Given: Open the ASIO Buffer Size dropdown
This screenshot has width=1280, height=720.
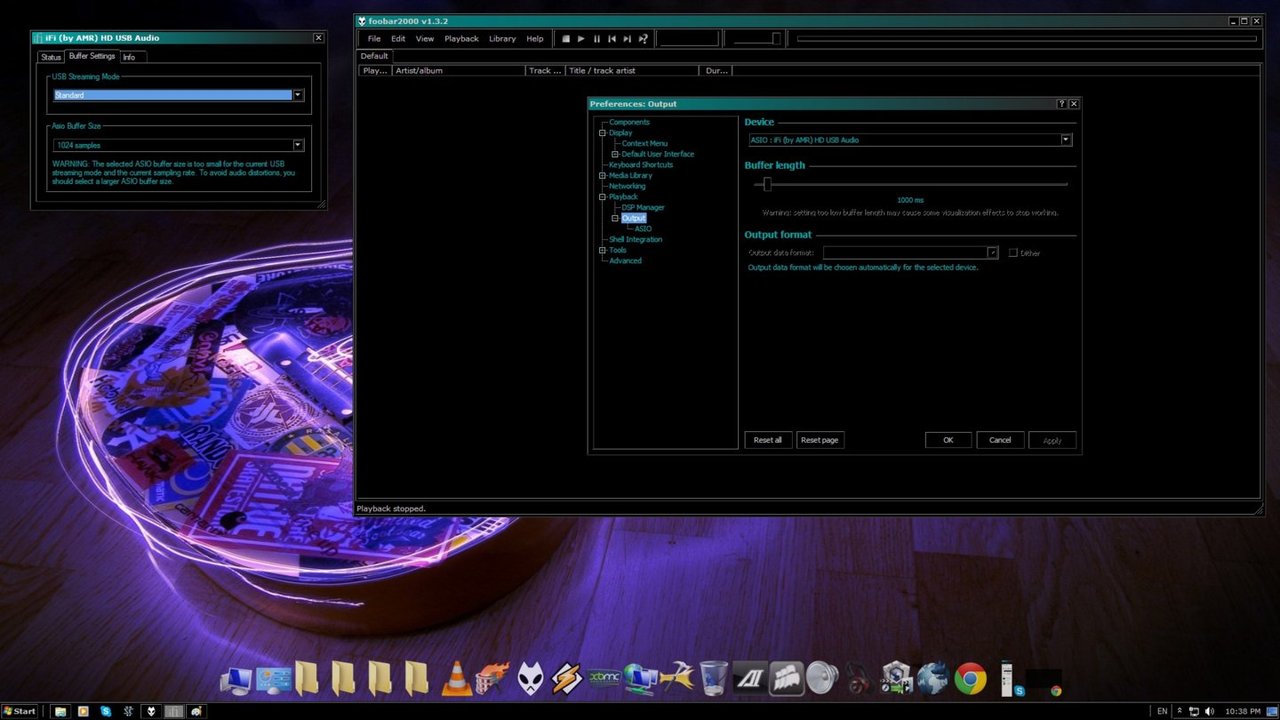Looking at the screenshot, I should pos(298,145).
